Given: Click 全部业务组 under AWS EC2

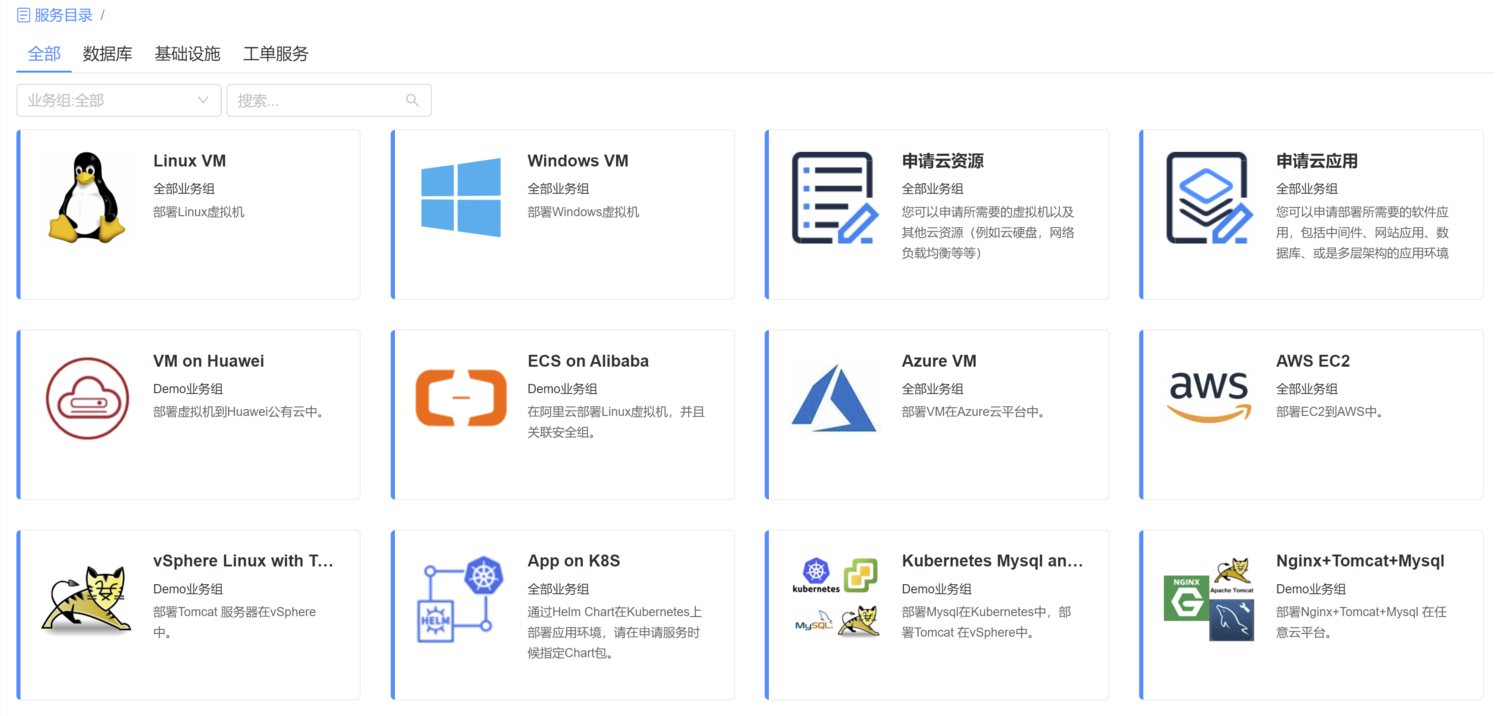Looking at the screenshot, I should [x=1306, y=388].
